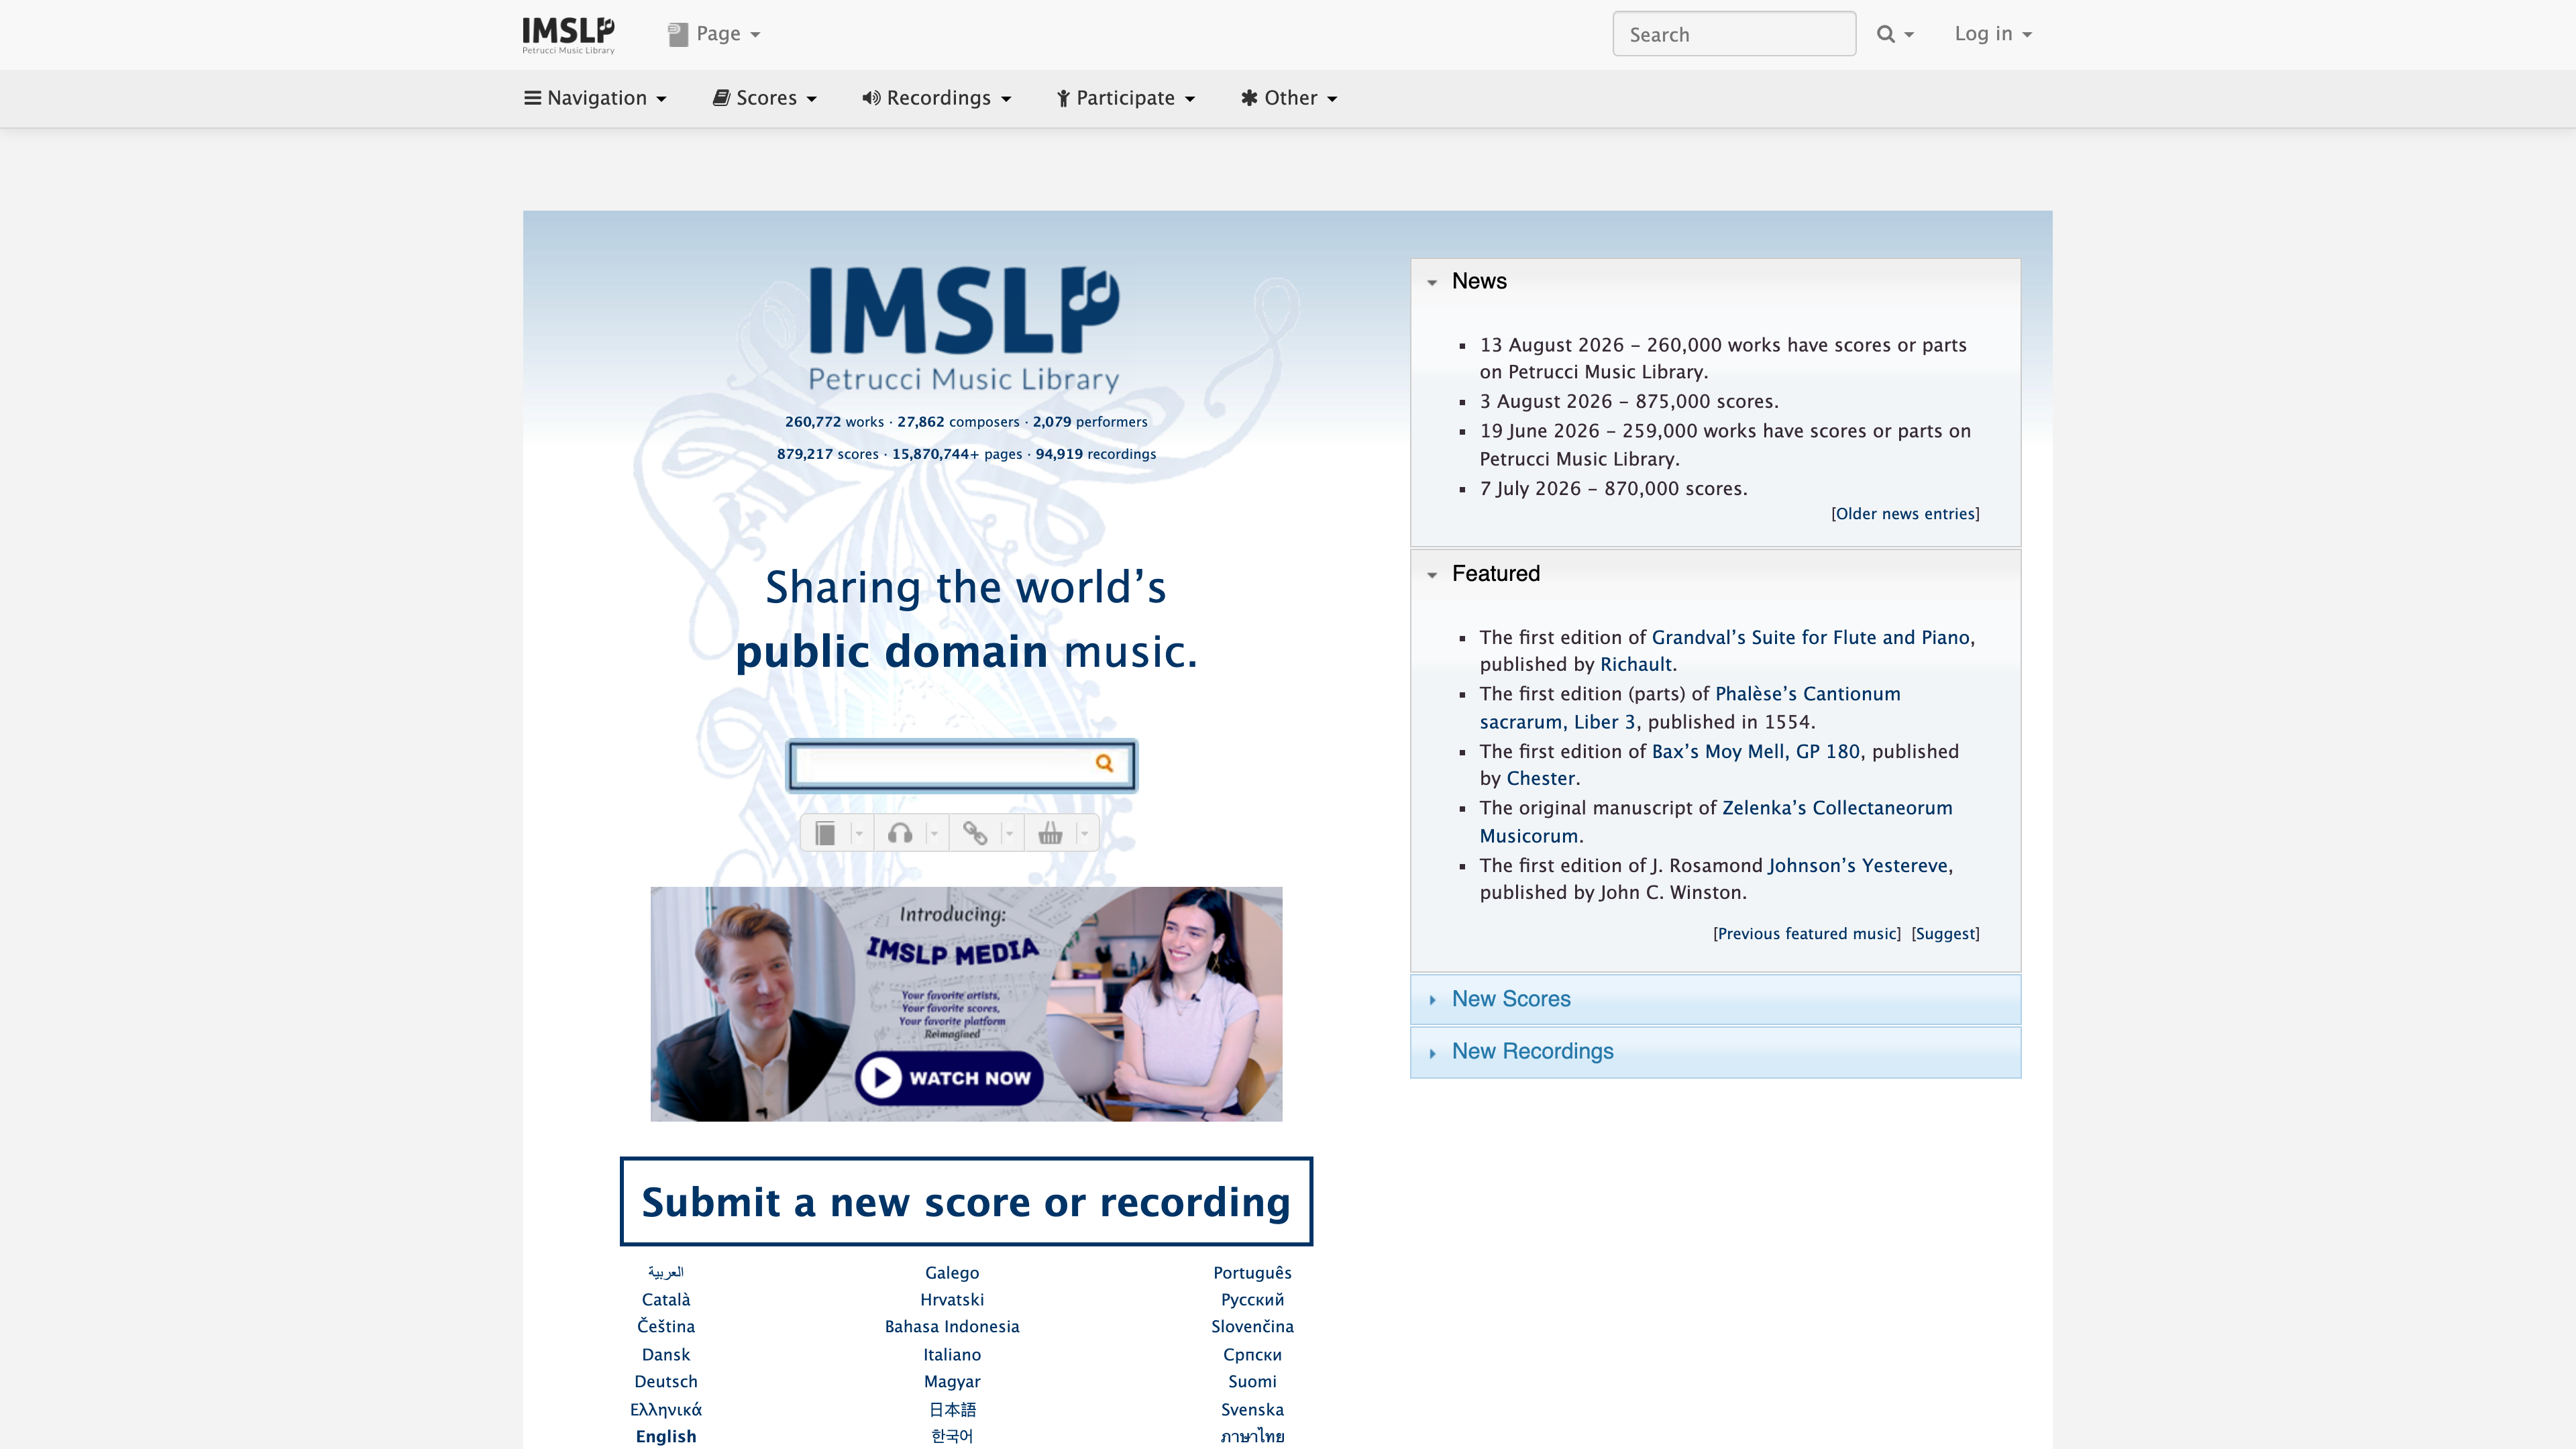The image size is (2576, 1449).
Task: Open the Older news entries link
Action: 1905,514
